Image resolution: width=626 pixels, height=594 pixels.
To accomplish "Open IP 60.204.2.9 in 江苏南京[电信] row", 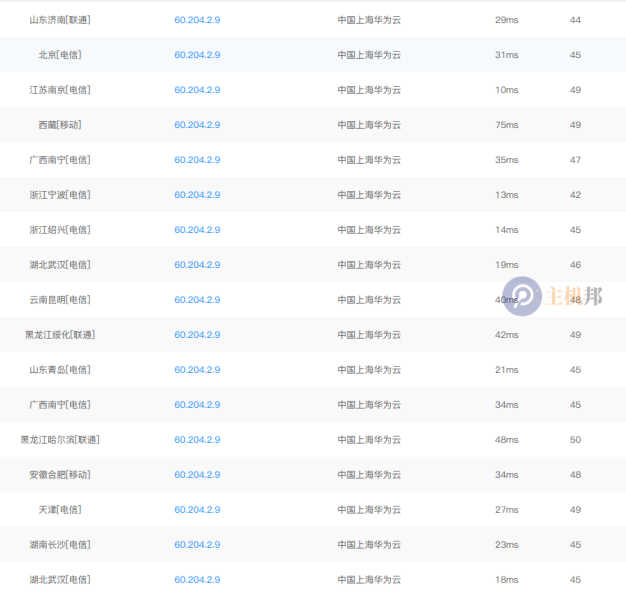I will tap(197, 90).
